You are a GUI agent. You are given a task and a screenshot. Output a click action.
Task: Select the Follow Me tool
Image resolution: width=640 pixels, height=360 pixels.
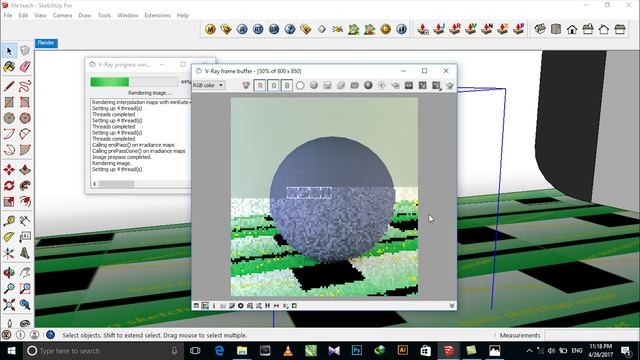(x=25, y=185)
